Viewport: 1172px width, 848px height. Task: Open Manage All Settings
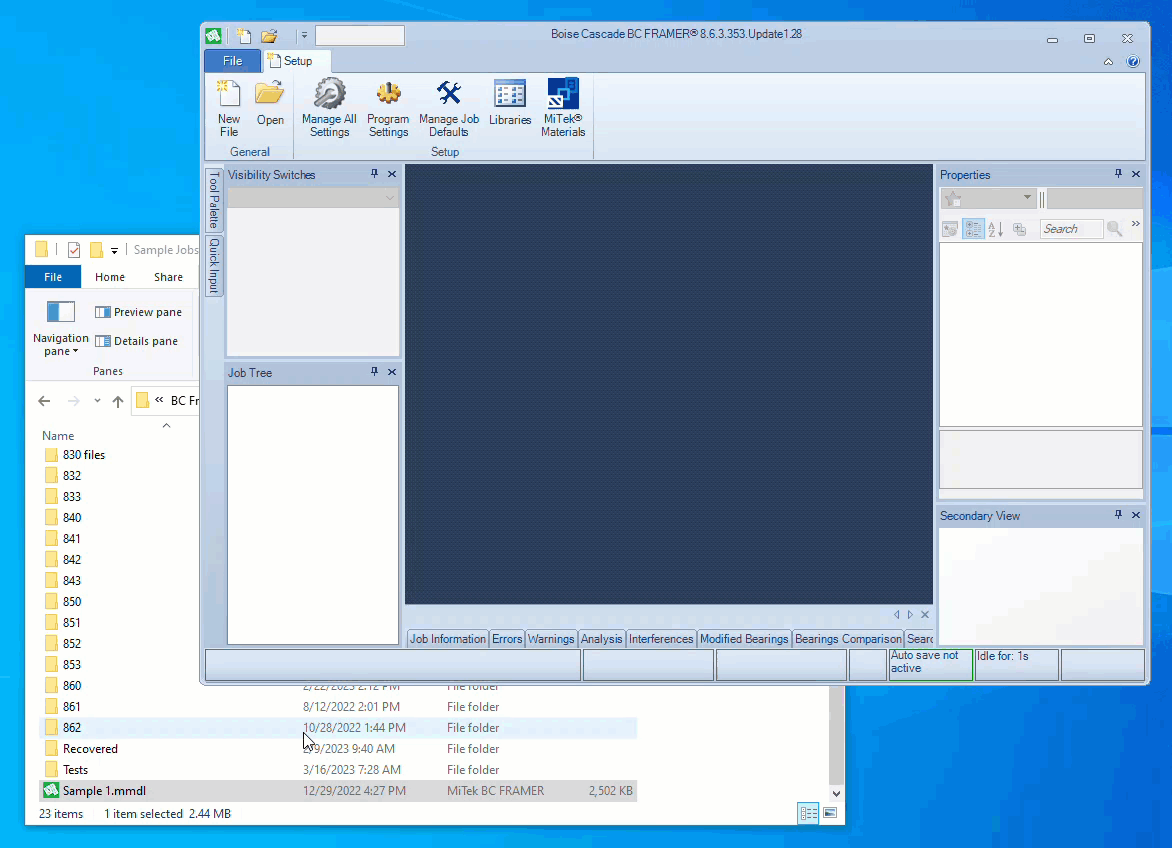point(329,108)
